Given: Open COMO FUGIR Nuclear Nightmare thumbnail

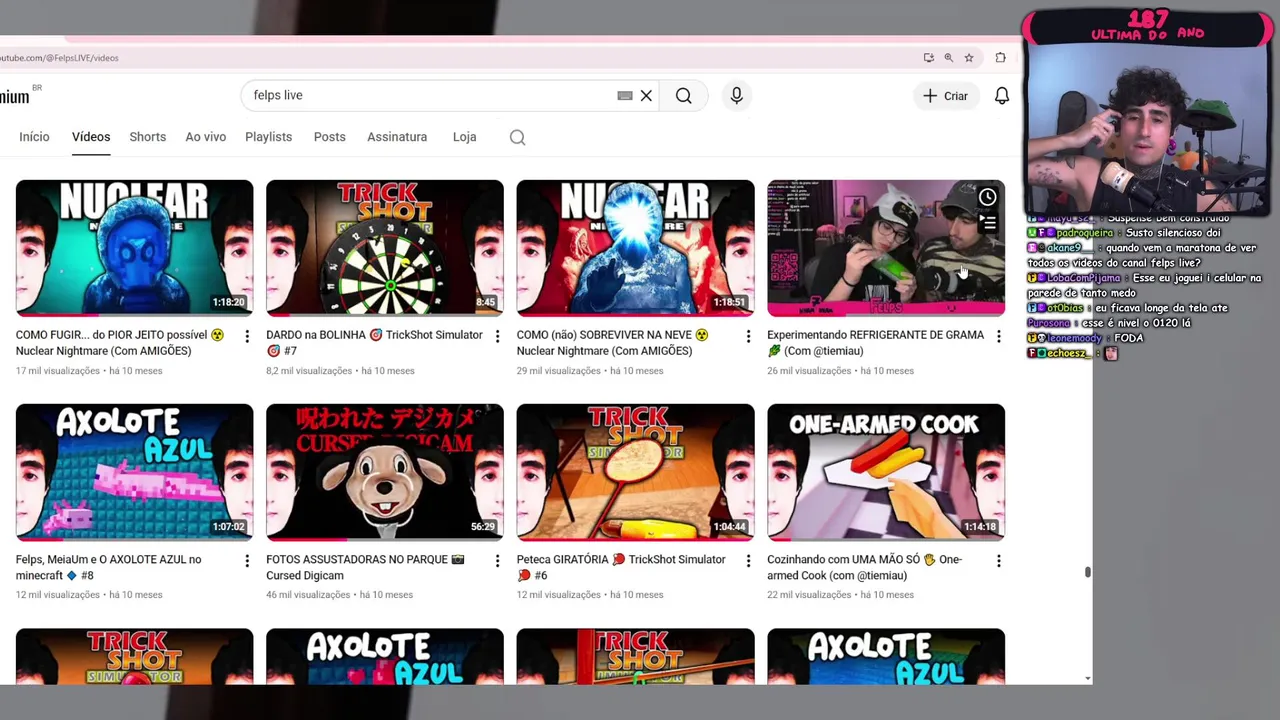Looking at the screenshot, I should coord(135,247).
